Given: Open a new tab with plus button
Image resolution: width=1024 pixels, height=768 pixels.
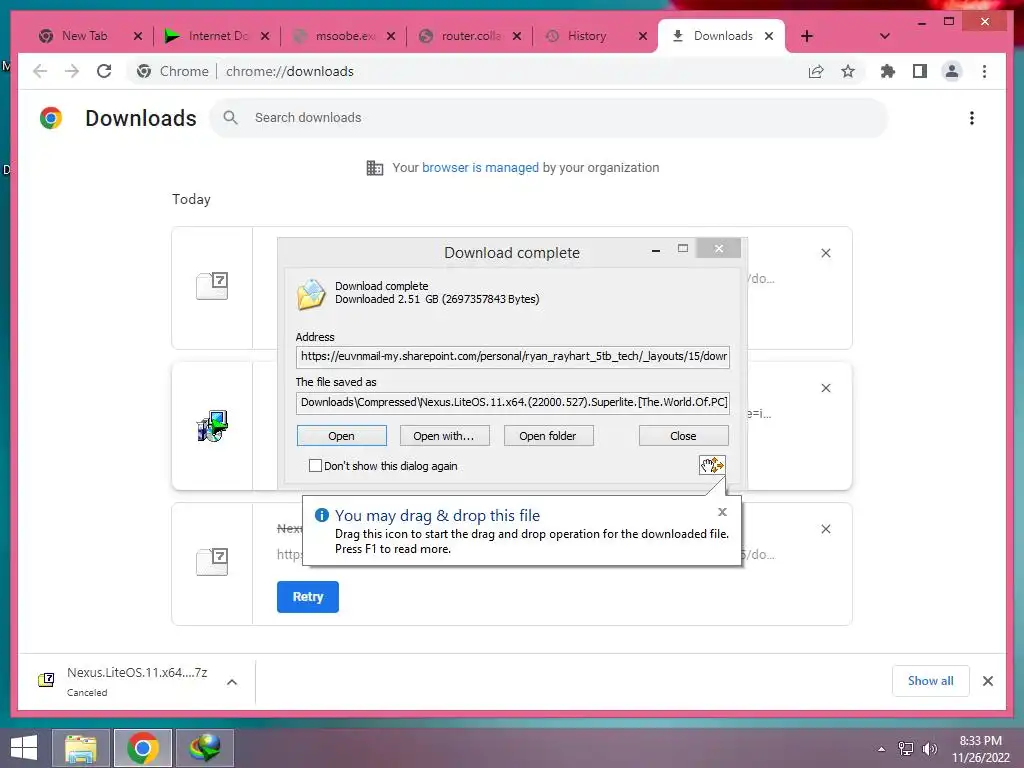Looking at the screenshot, I should pos(807,36).
